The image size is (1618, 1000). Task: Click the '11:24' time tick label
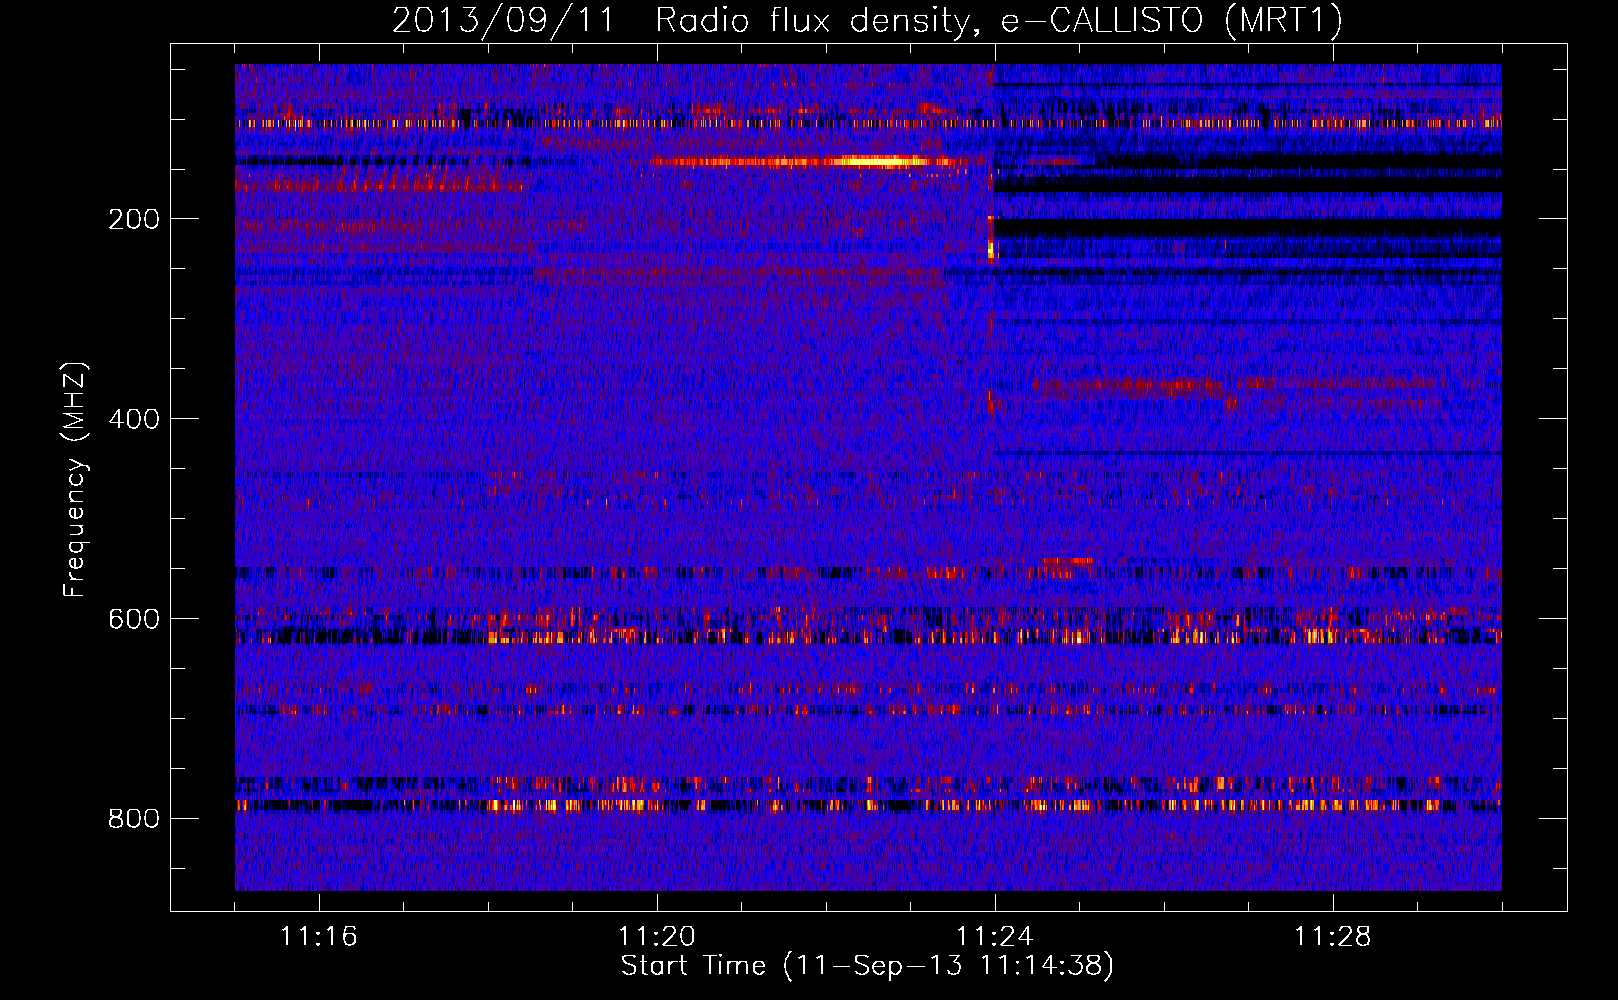995,937
